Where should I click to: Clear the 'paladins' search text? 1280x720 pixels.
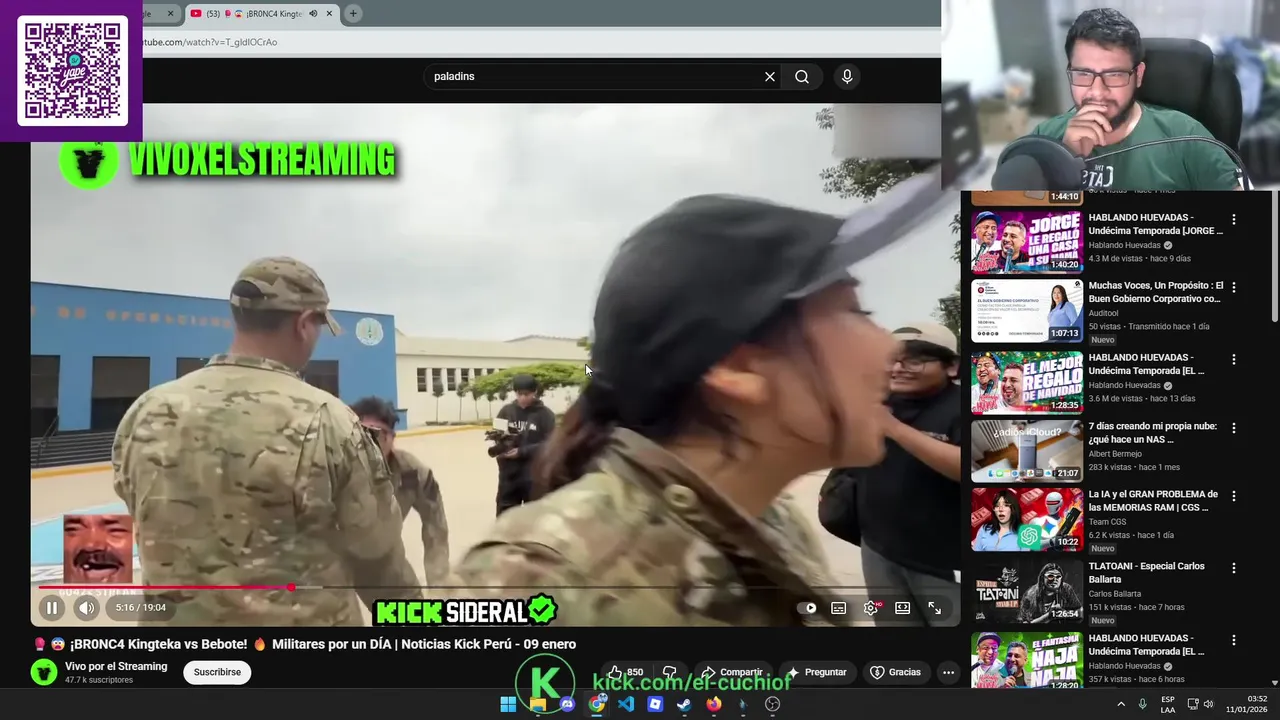click(x=770, y=76)
